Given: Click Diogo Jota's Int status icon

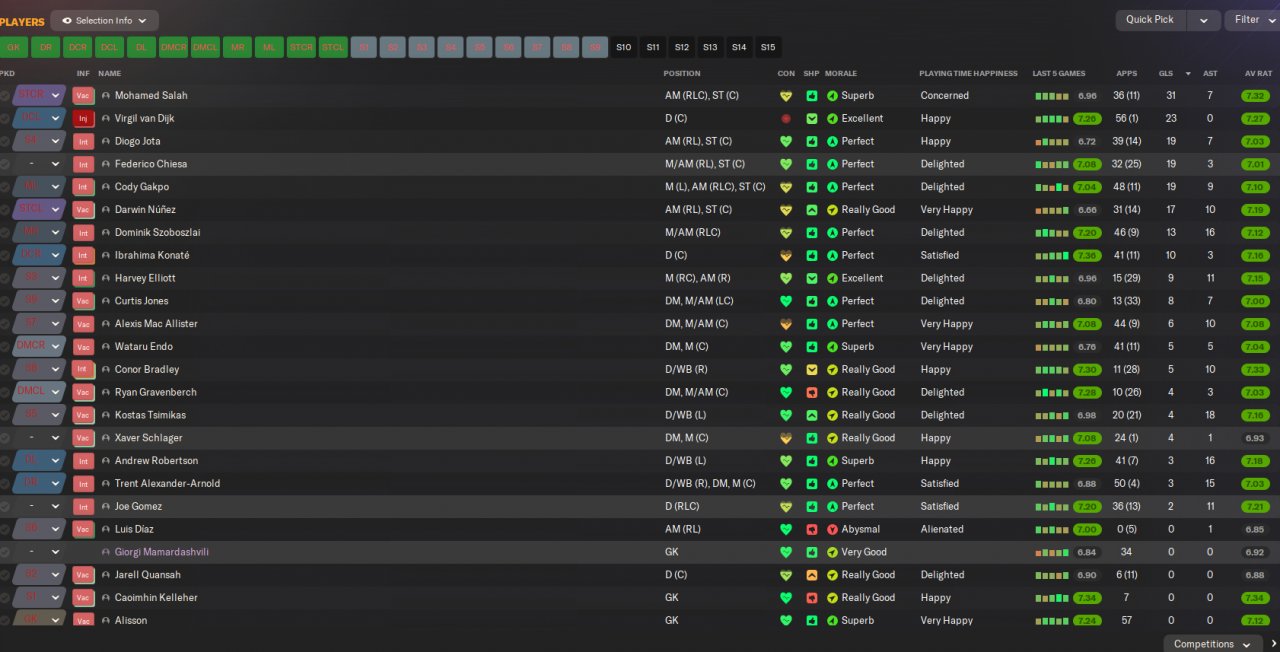Looking at the screenshot, I should (x=83, y=142).
